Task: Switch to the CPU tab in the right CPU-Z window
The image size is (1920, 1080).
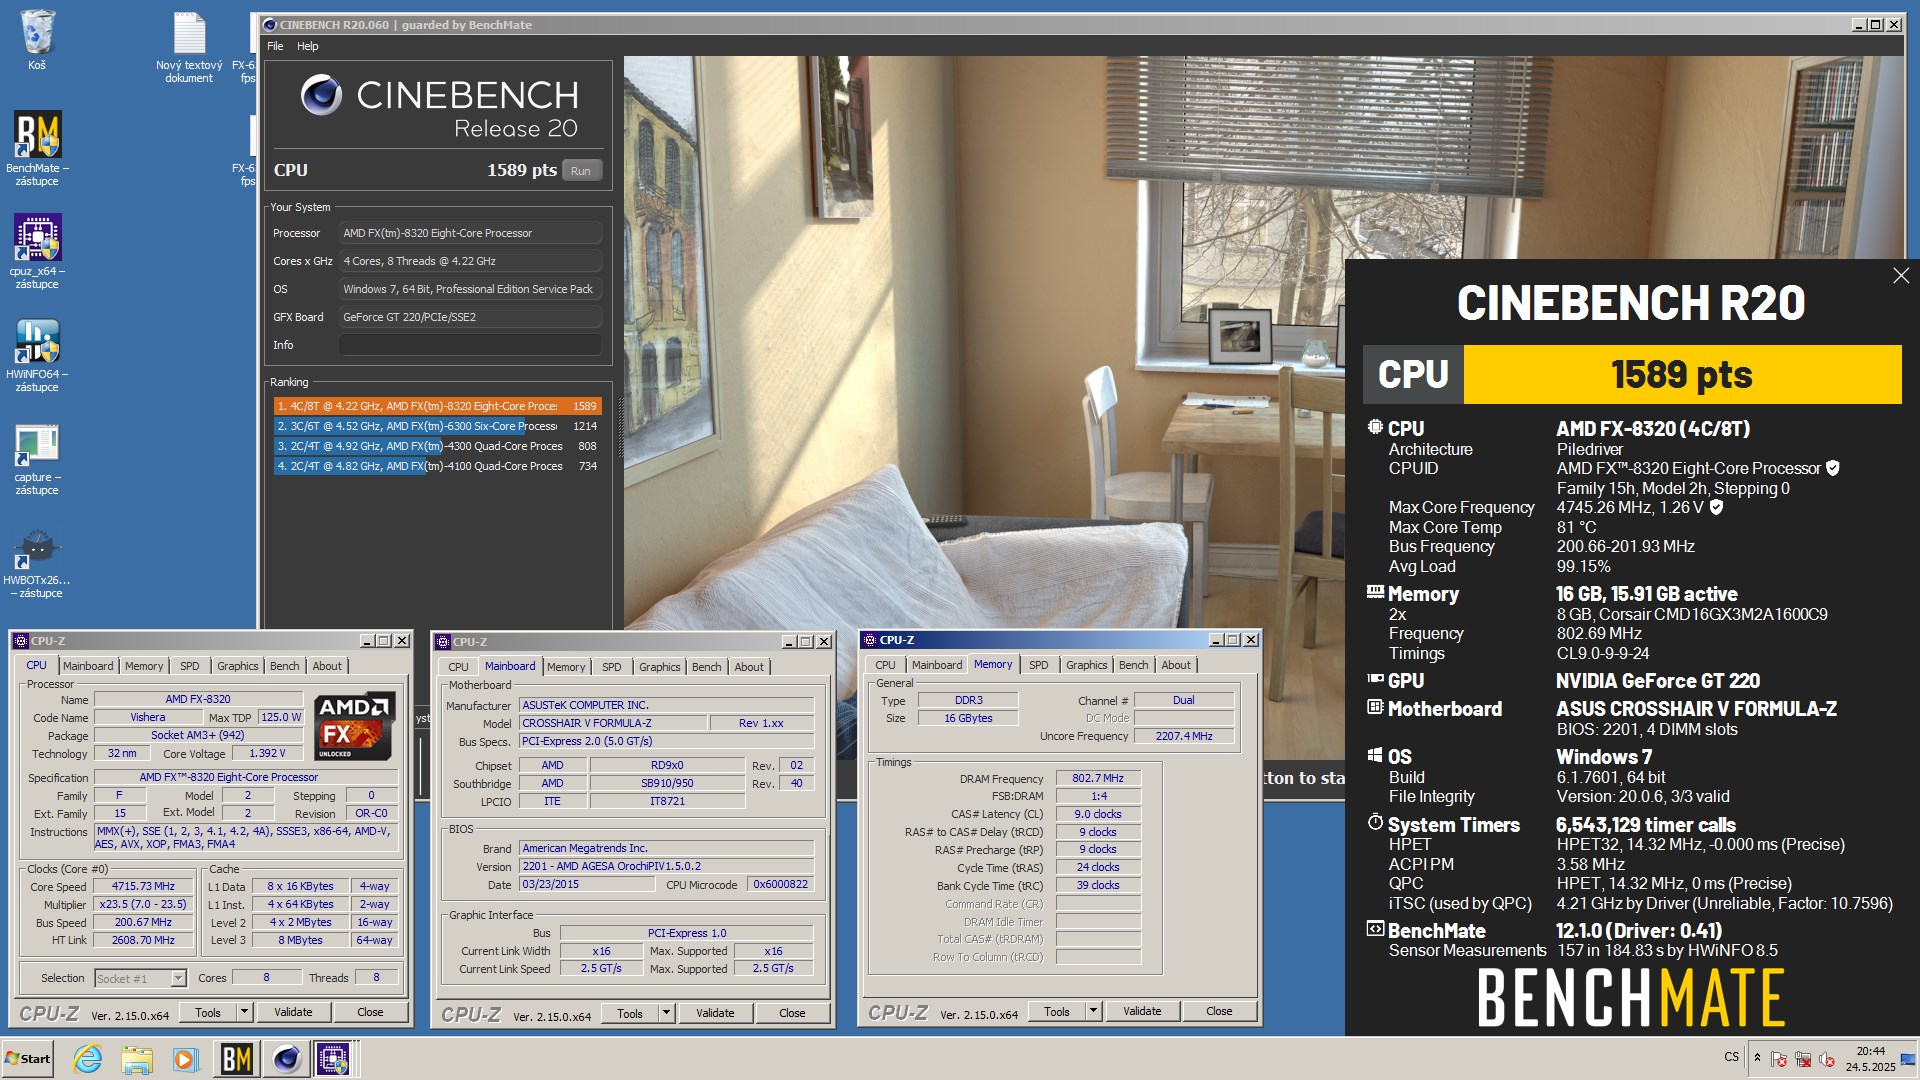Action: [x=886, y=665]
